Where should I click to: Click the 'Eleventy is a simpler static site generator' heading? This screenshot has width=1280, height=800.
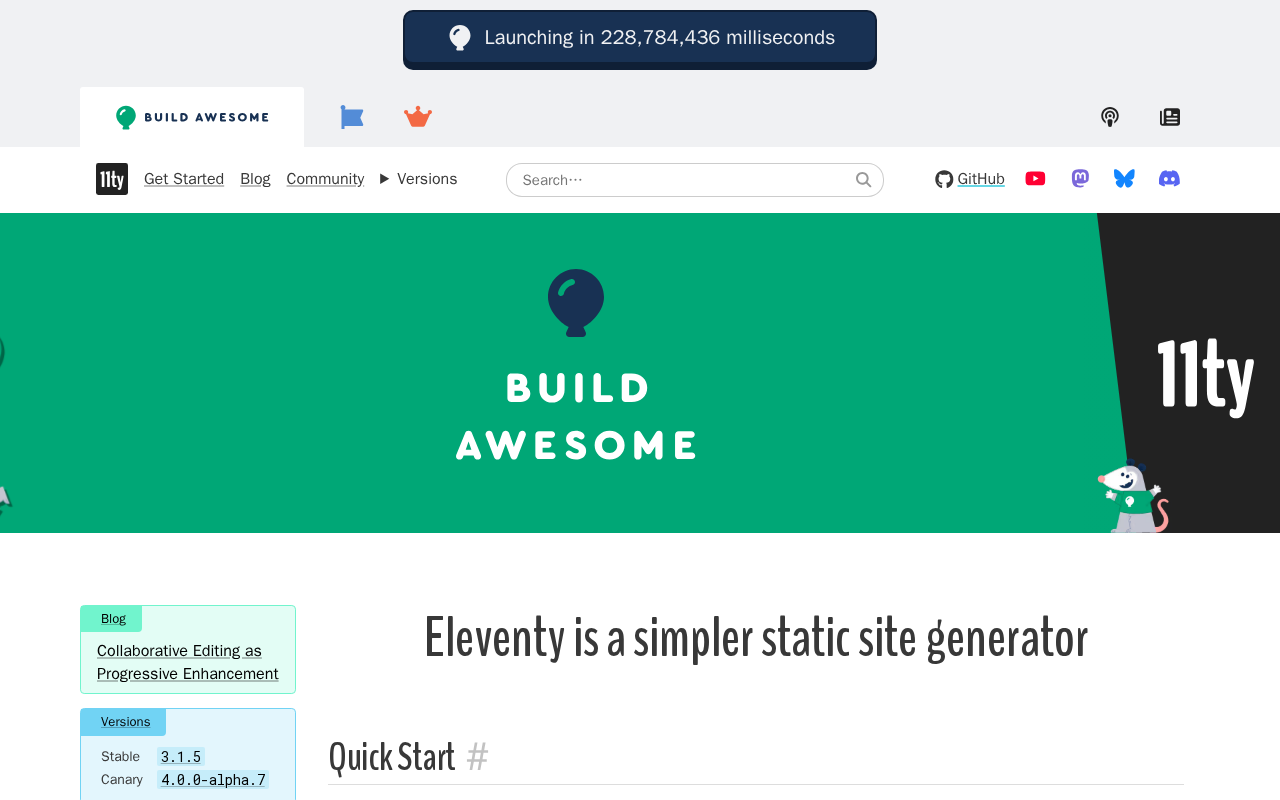[756, 638]
